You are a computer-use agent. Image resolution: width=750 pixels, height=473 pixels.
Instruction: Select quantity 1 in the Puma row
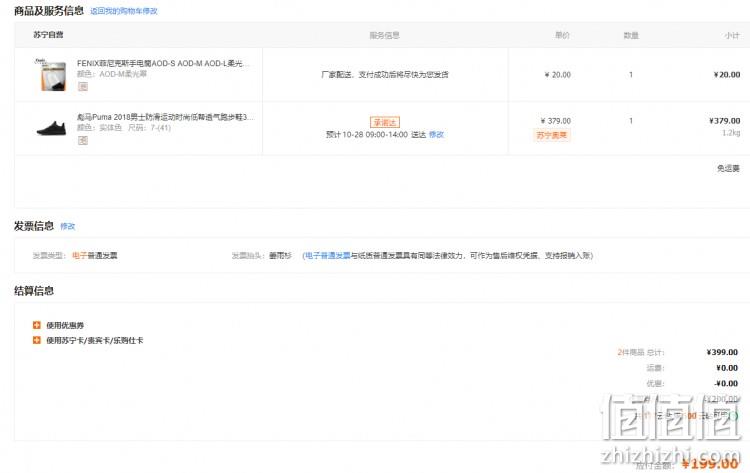pyautogui.click(x=631, y=121)
